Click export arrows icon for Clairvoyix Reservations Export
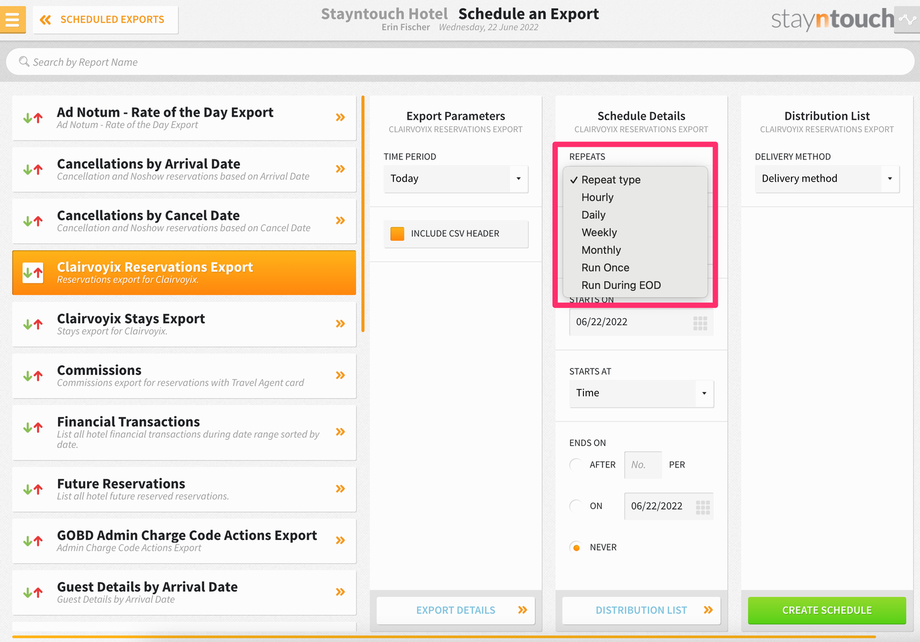 (x=33, y=272)
